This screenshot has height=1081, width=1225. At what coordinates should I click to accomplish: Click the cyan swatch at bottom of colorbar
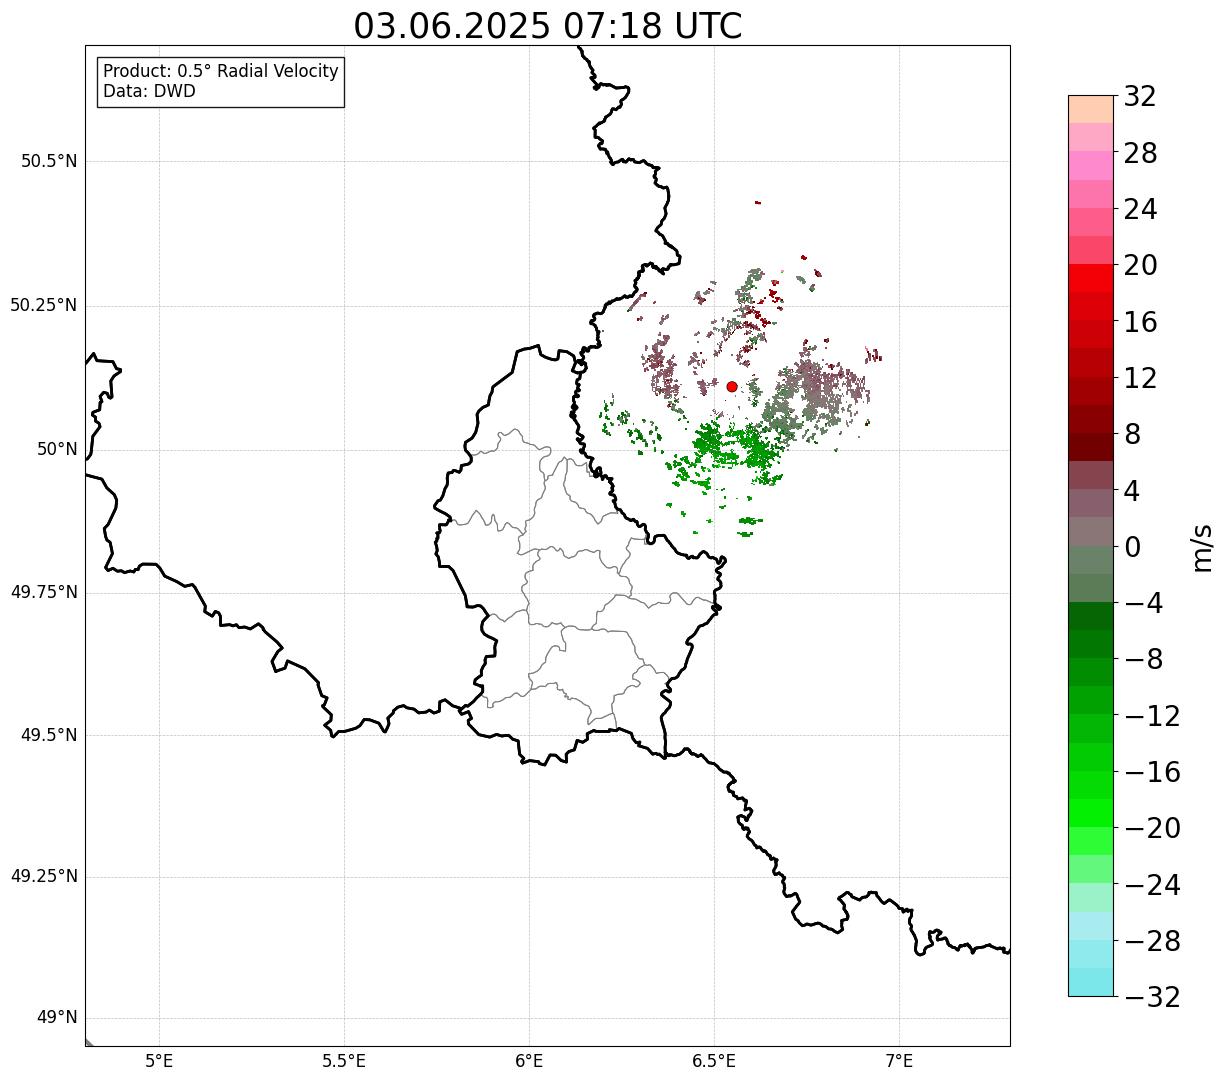pyautogui.click(x=1090, y=982)
